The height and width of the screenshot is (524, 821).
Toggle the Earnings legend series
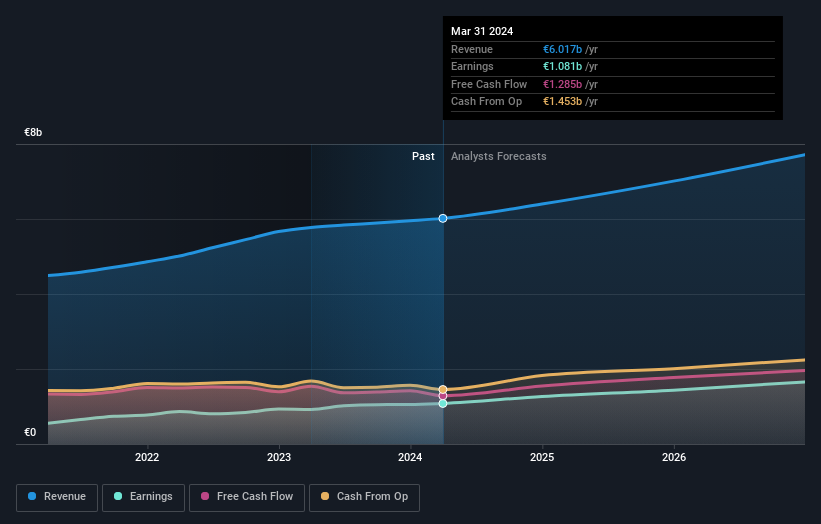click(x=143, y=497)
